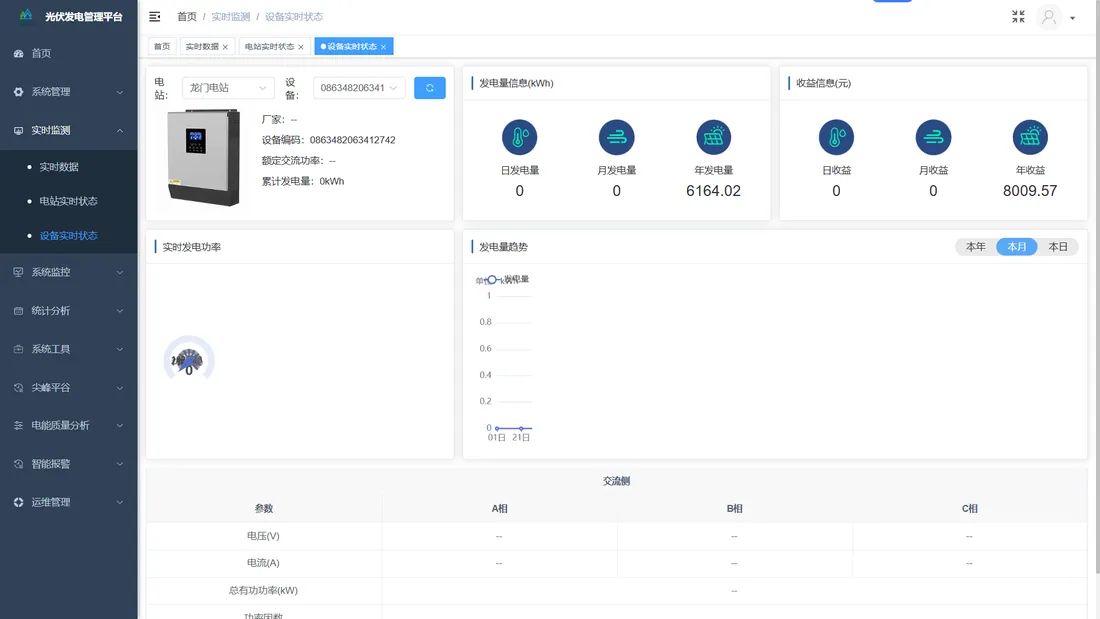Click the 系统监控 icon
The image size is (1100, 619).
18,272
